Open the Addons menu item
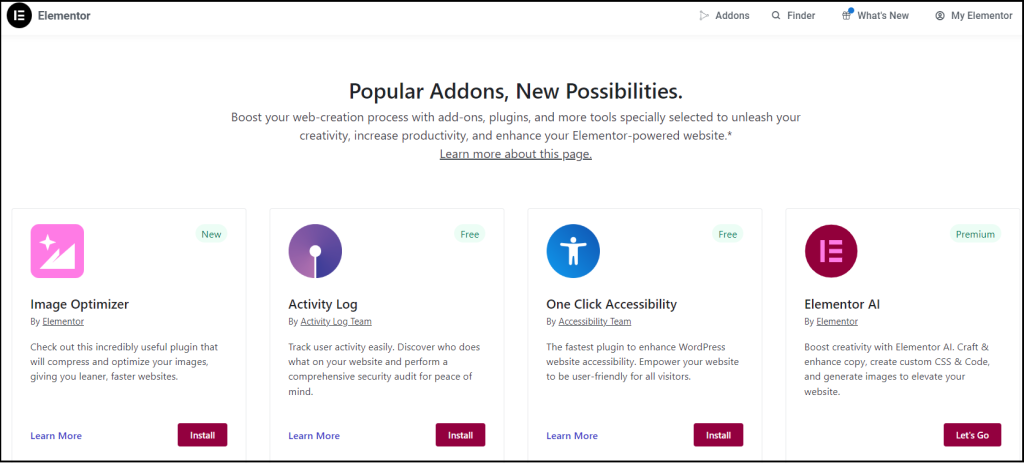 click(x=724, y=16)
